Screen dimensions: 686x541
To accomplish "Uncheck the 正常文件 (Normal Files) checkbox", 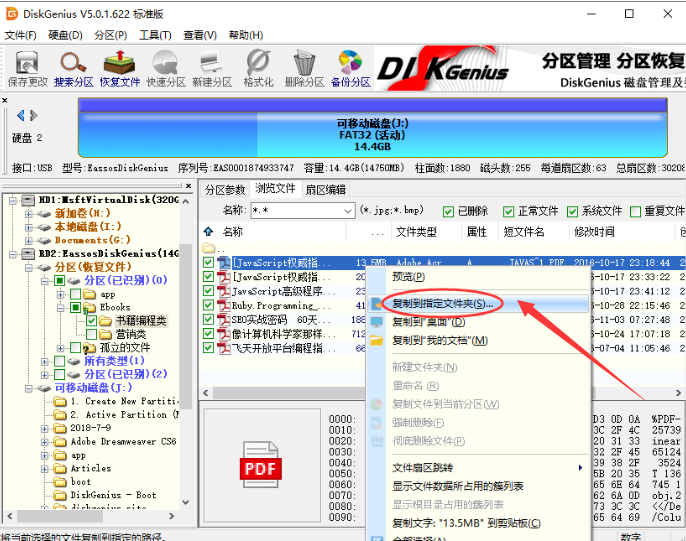I will (509, 211).
